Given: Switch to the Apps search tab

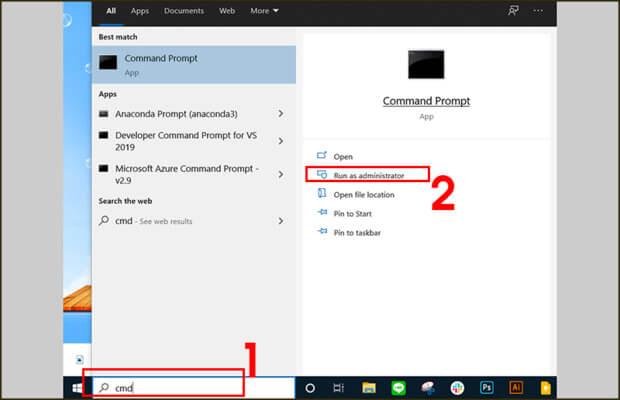Looking at the screenshot, I should tap(140, 11).
